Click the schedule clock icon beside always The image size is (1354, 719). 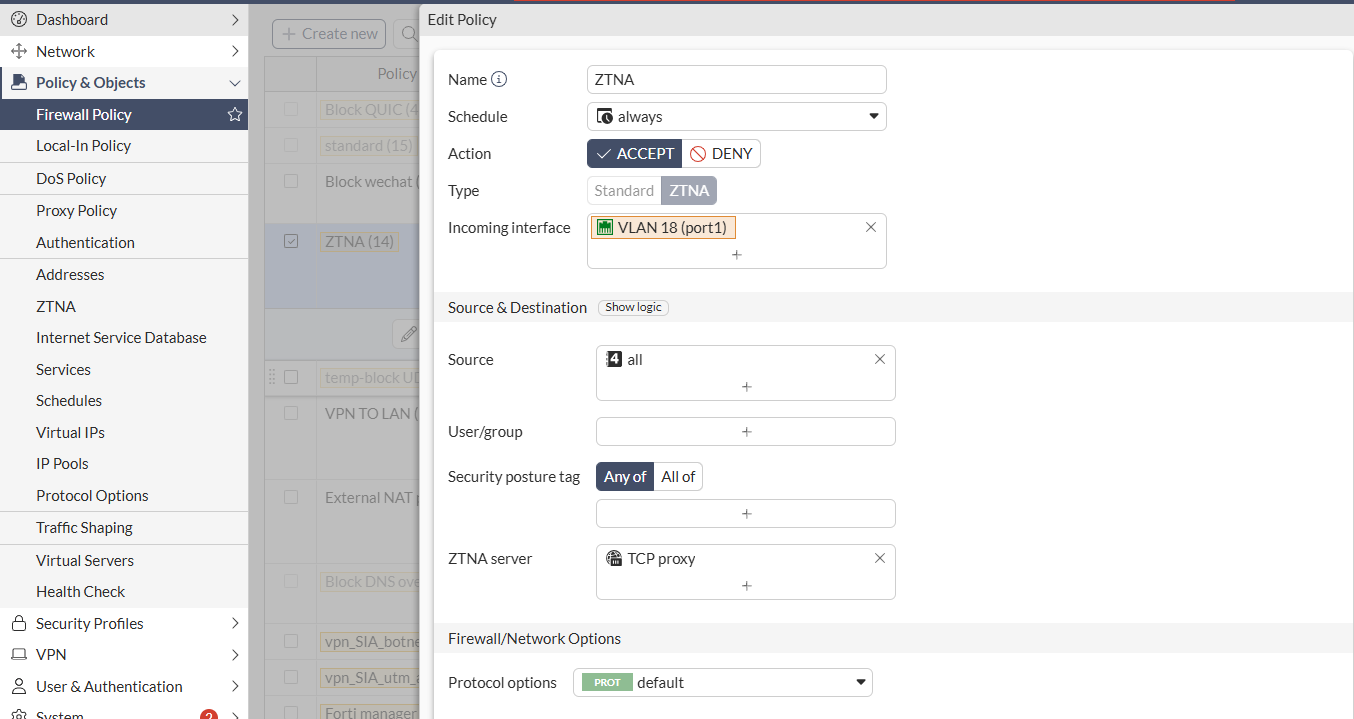pyautogui.click(x=605, y=116)
